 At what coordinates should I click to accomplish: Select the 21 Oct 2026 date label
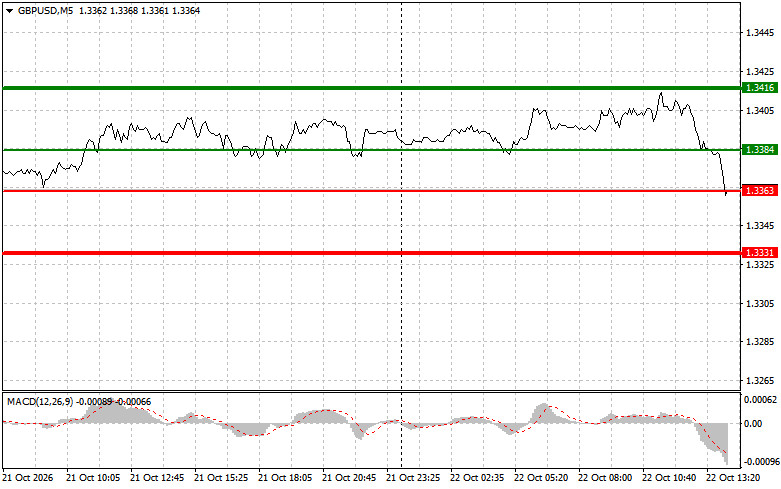click(28, 478)
